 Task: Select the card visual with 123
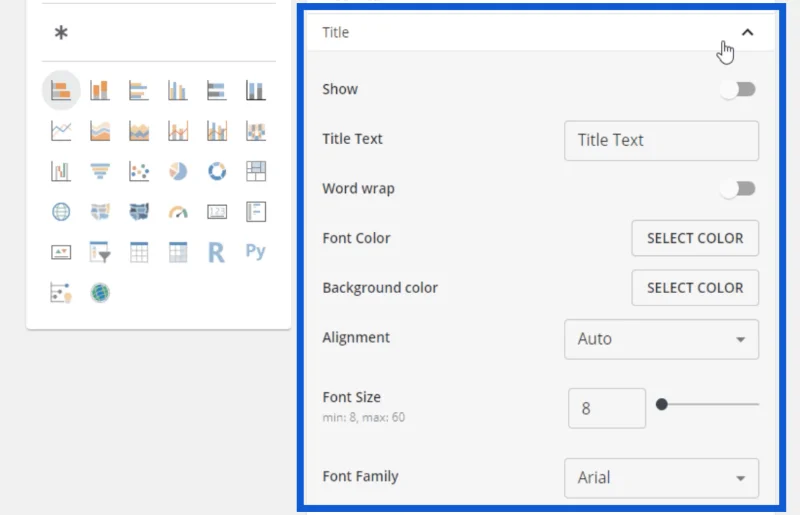click(x=217, y=211)
